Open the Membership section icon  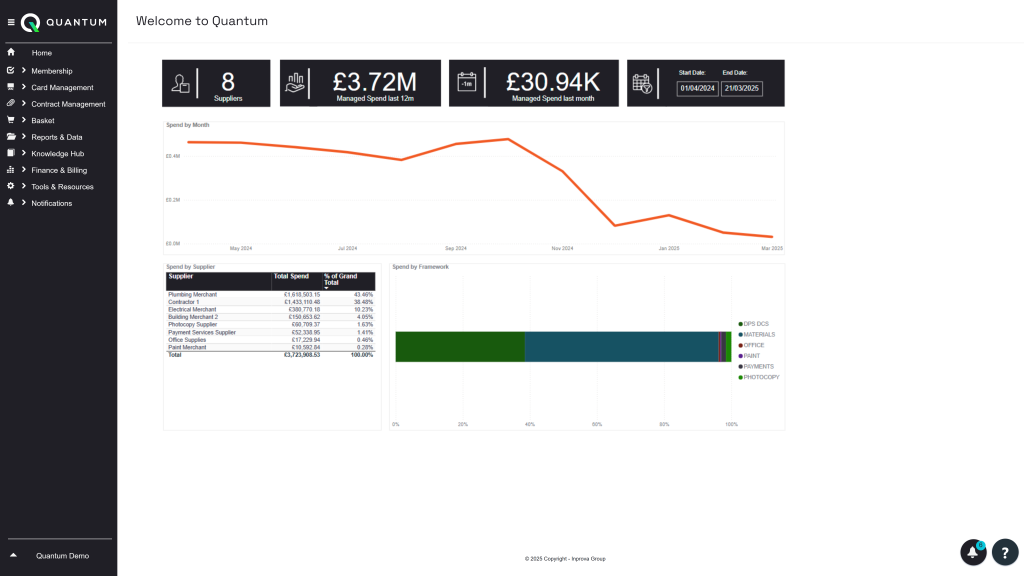(10, 70)
